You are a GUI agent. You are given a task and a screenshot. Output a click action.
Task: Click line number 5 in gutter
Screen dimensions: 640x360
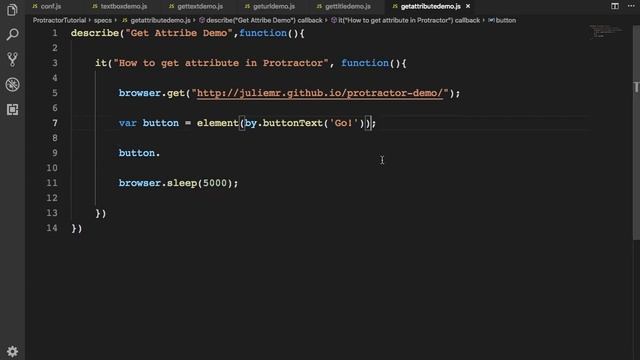(x=55, y=93)
